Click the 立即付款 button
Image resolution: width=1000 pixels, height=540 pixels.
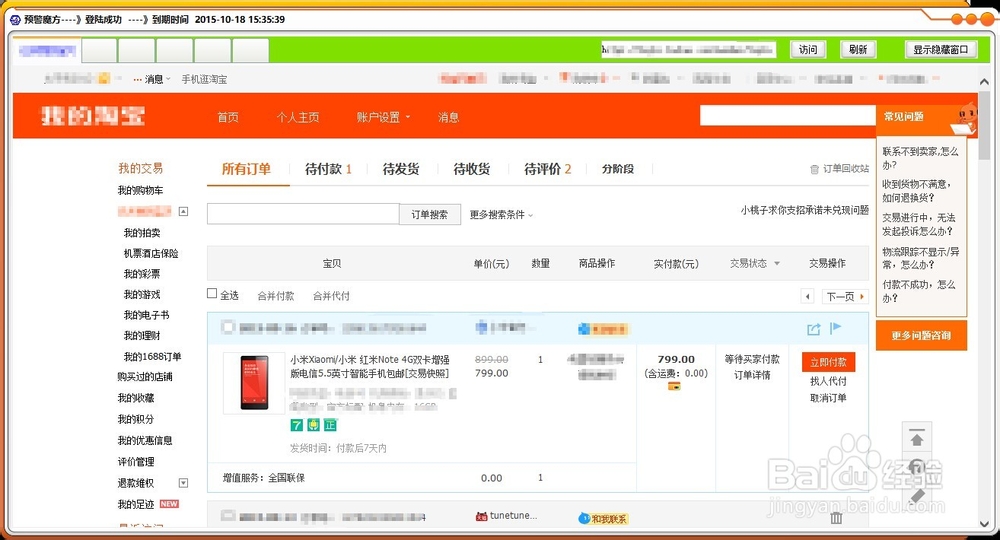coord(828,362)
